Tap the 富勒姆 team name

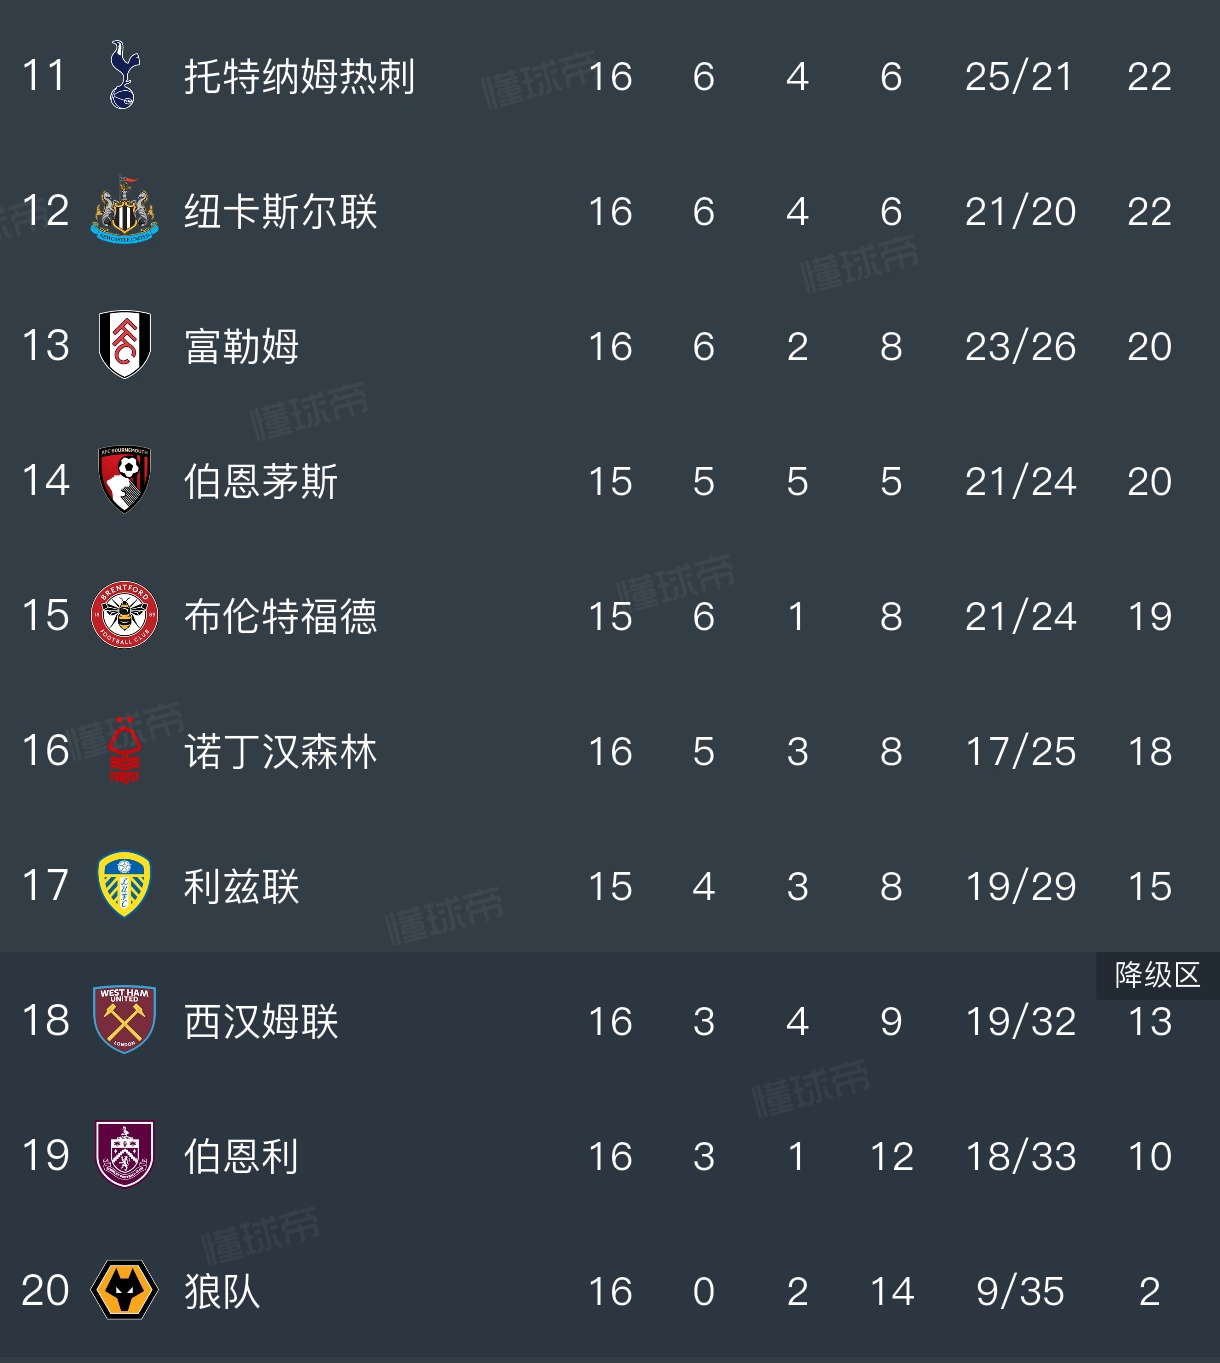[x=241, y=347]
